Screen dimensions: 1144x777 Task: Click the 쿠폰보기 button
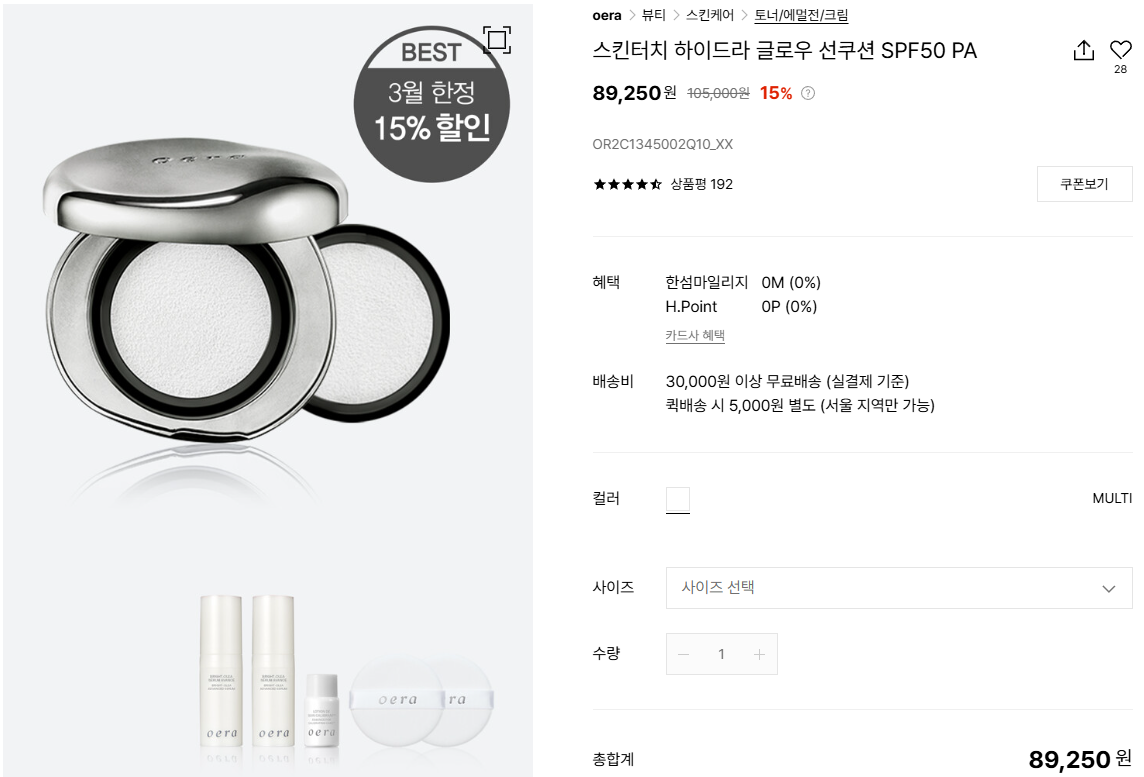coord(1084,184)
